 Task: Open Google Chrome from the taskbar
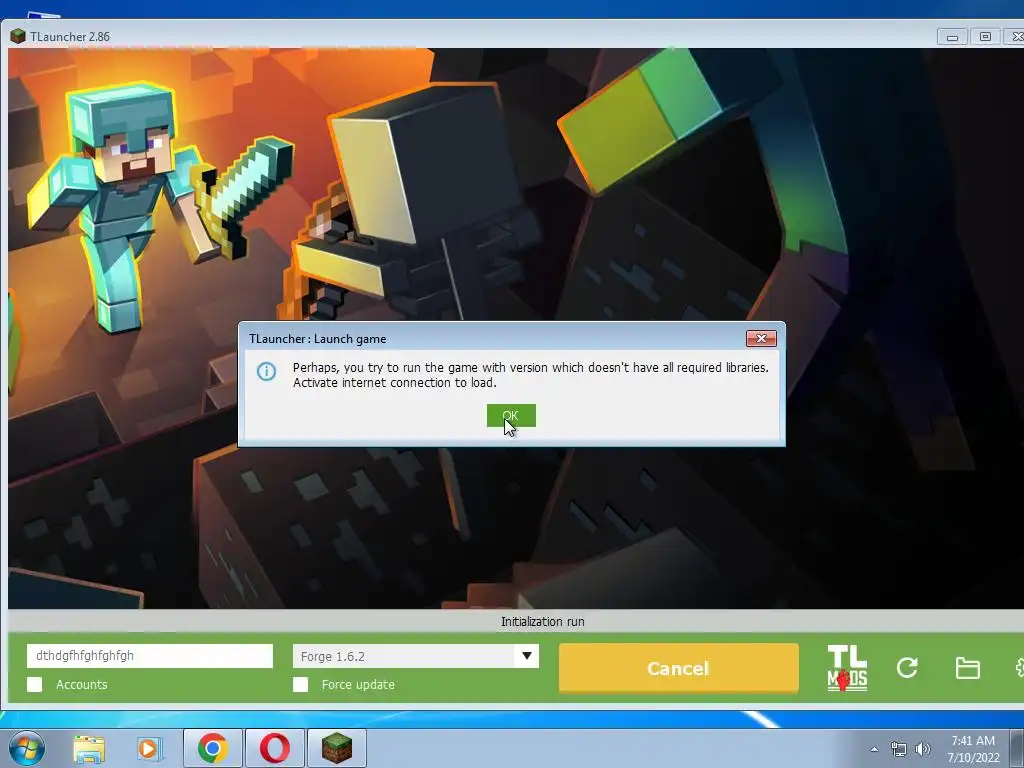pyautogui.click(x=212, y=748)
